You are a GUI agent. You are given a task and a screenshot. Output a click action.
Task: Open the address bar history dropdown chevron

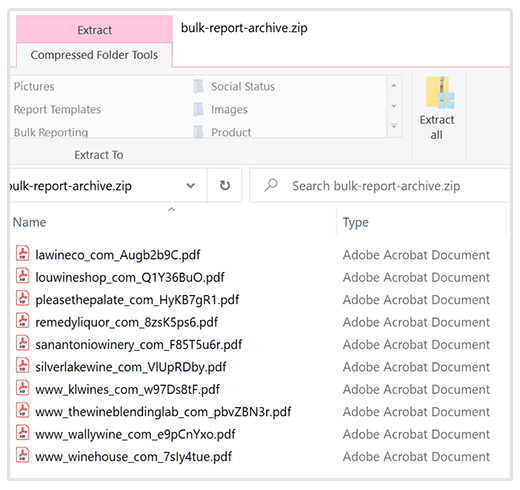[x=190, y=186]
